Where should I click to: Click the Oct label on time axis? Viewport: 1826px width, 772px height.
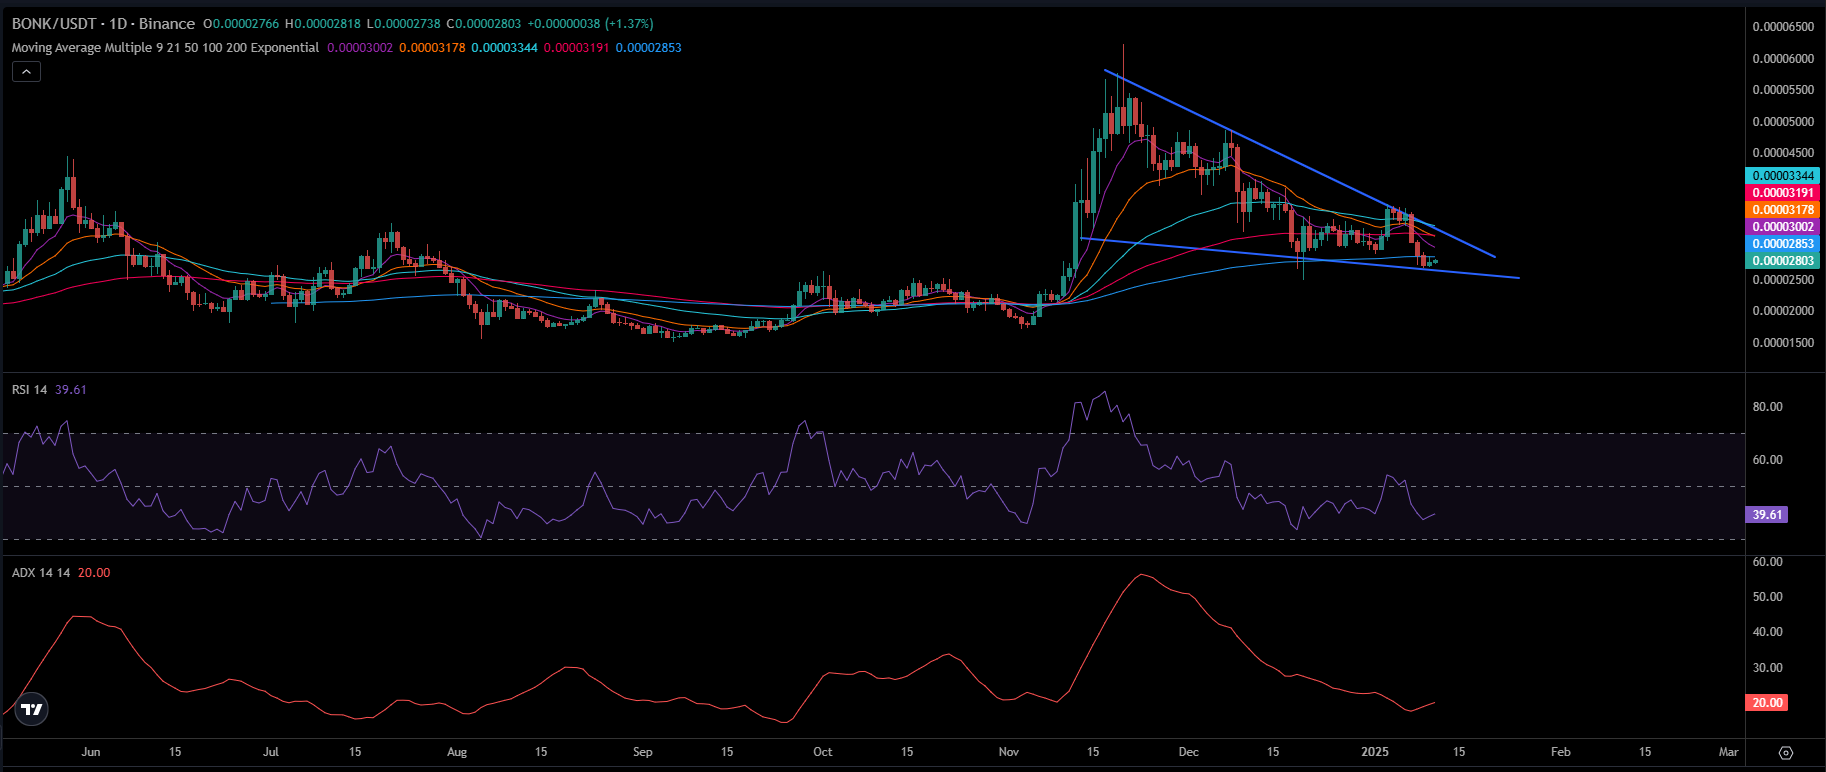point(823,752)
